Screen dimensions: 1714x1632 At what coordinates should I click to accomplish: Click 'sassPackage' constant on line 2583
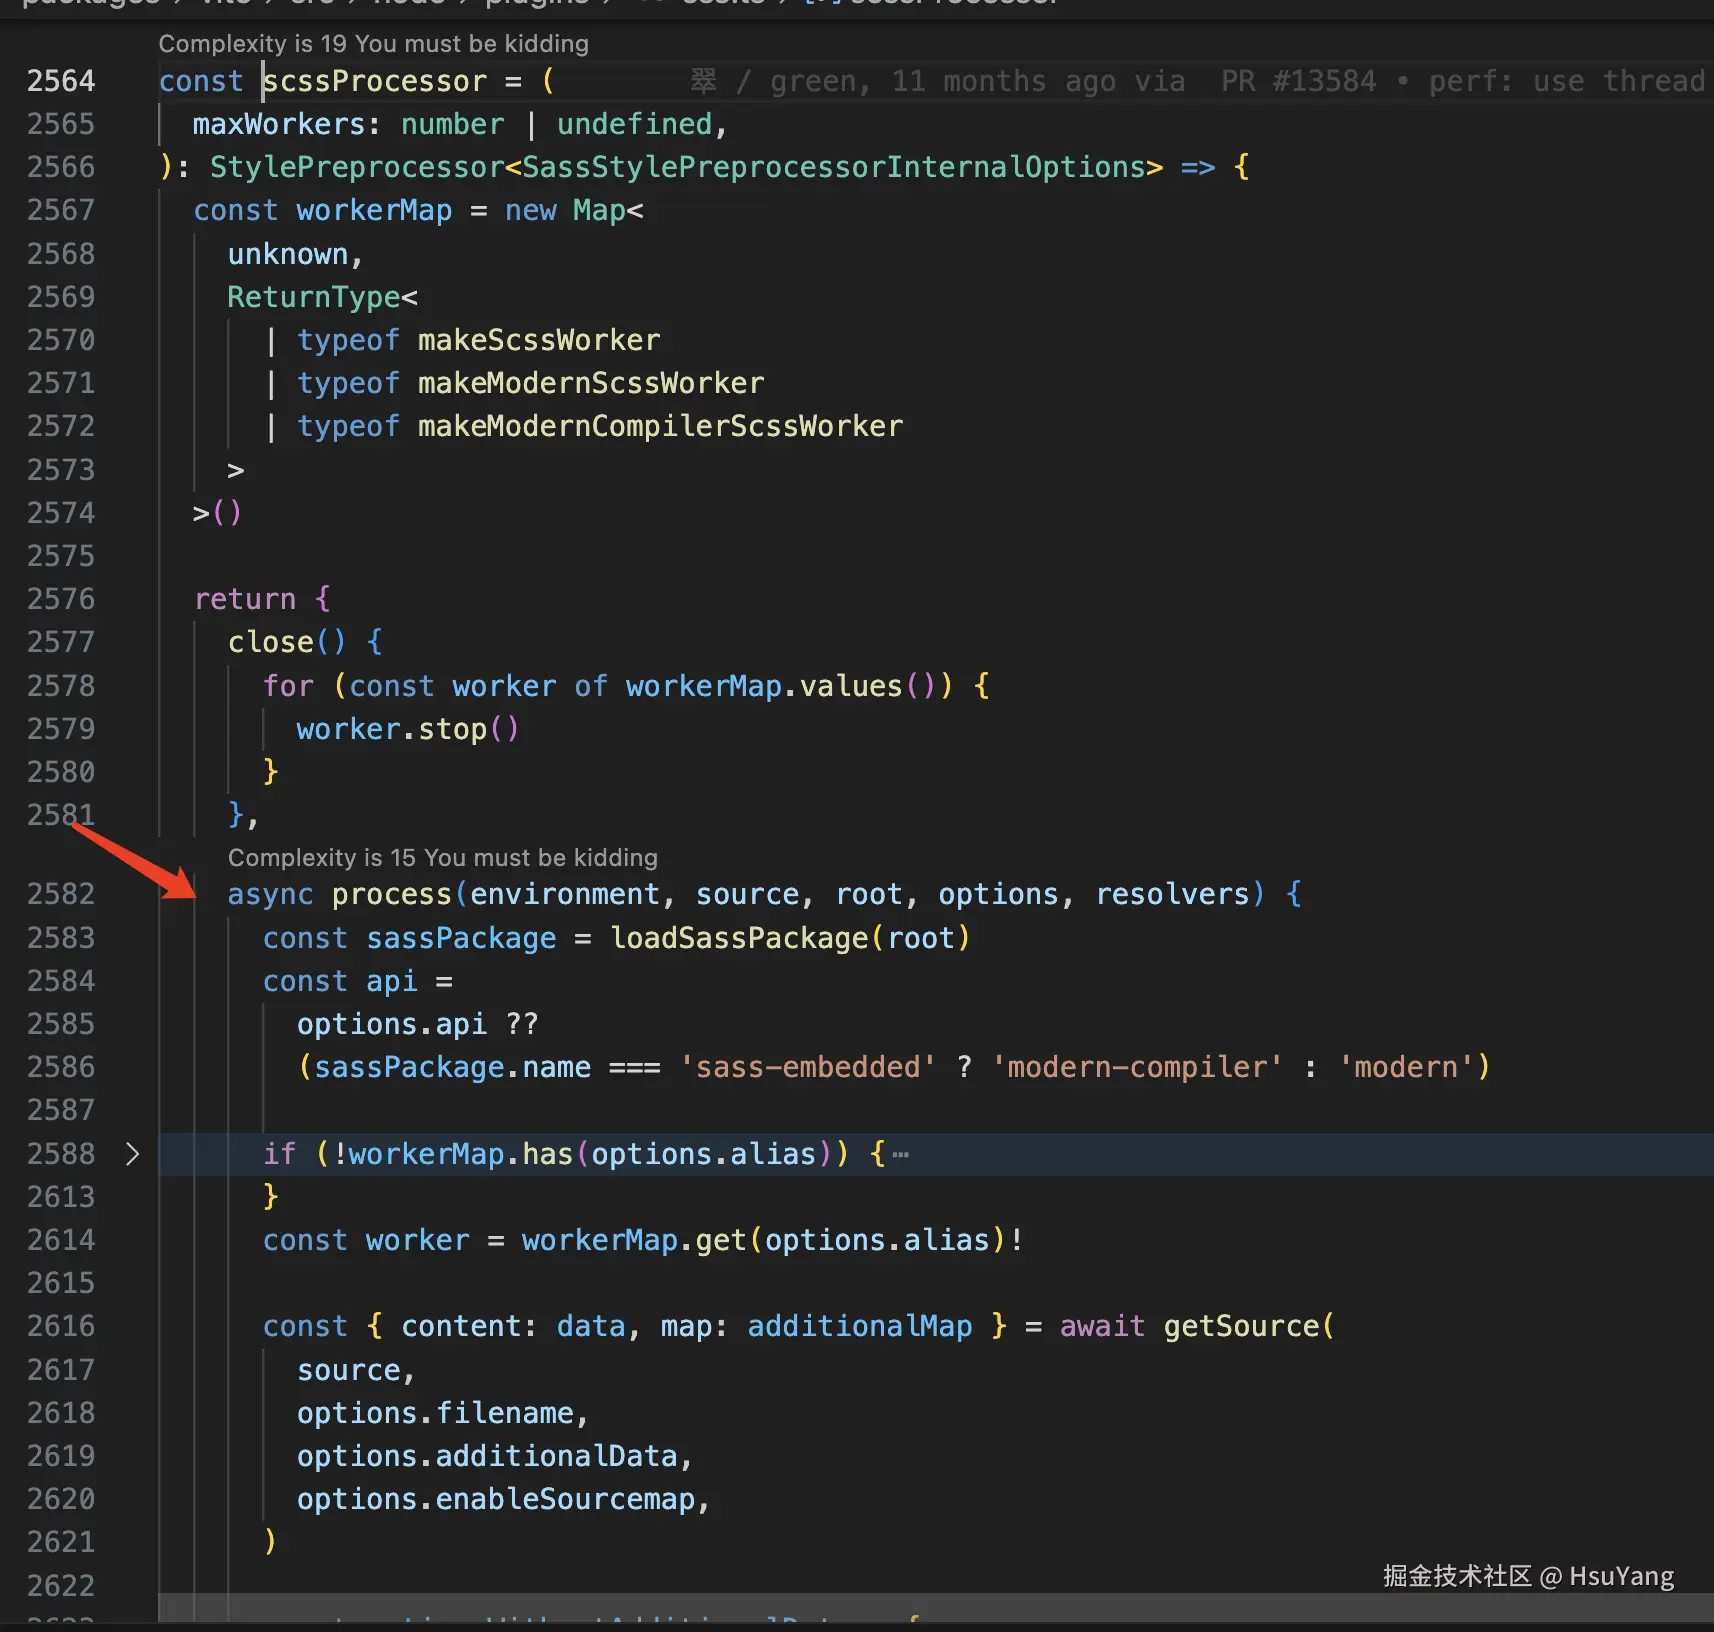(461, 938)
